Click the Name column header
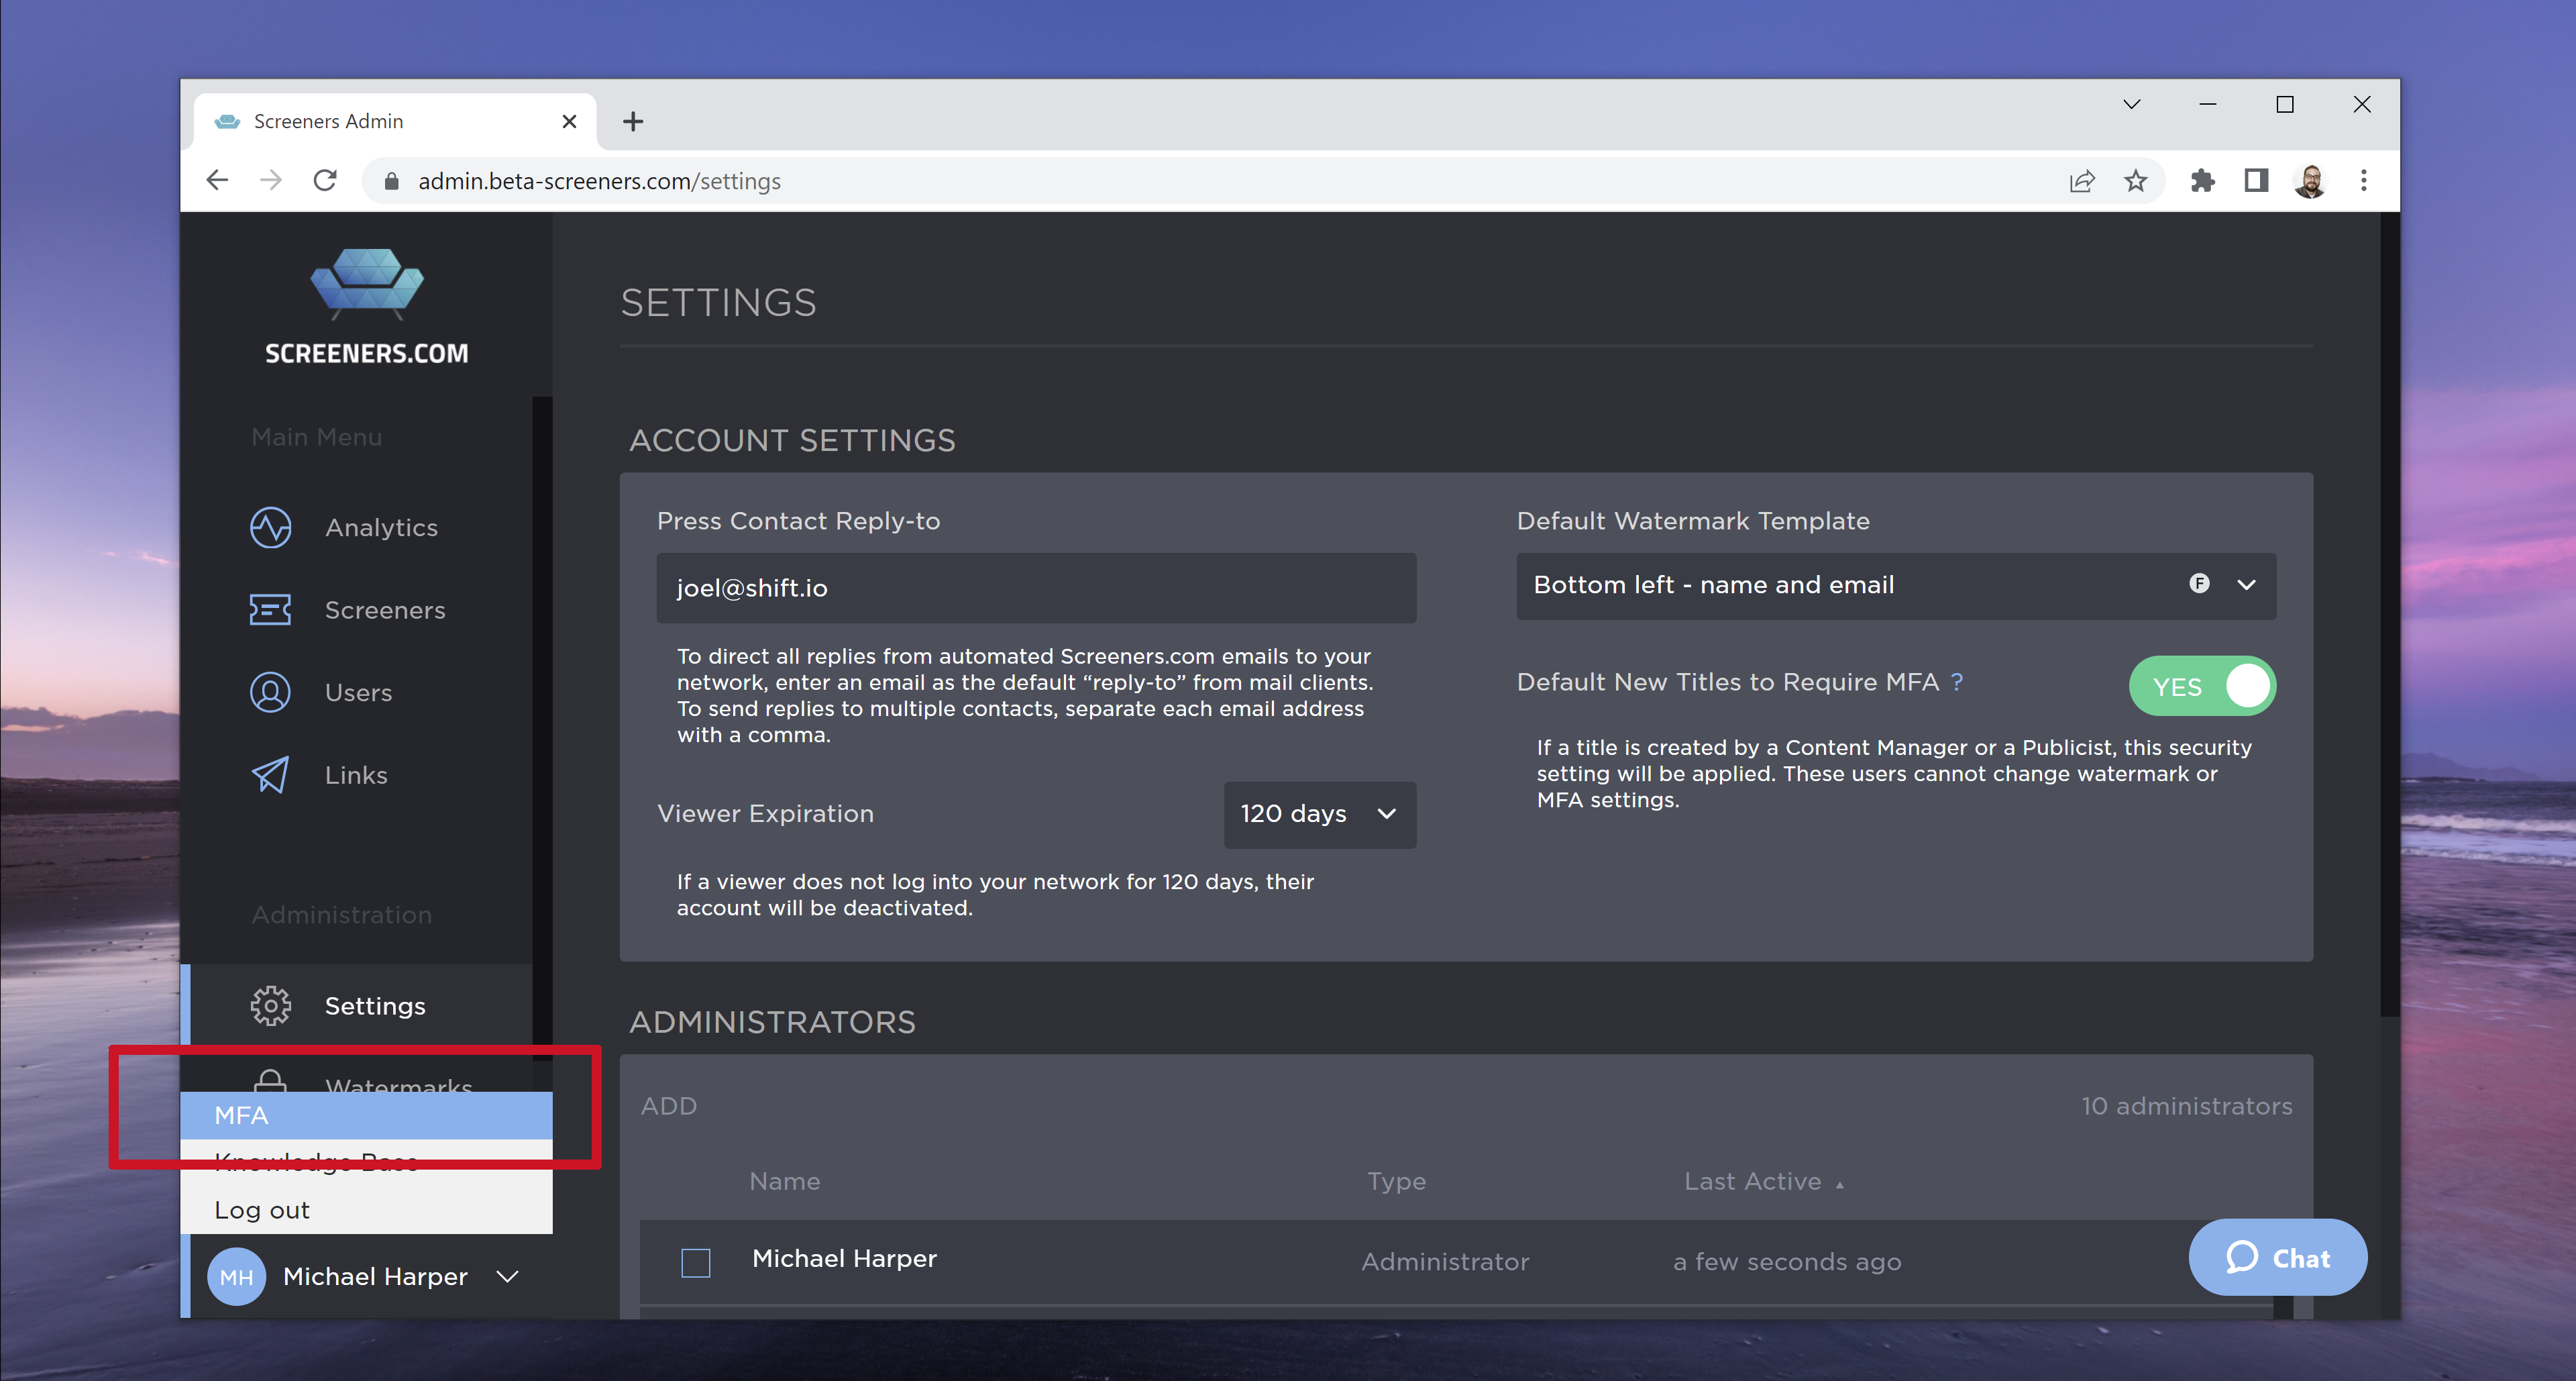This screenshot has width=2576, height=1381. point(785,1182)
